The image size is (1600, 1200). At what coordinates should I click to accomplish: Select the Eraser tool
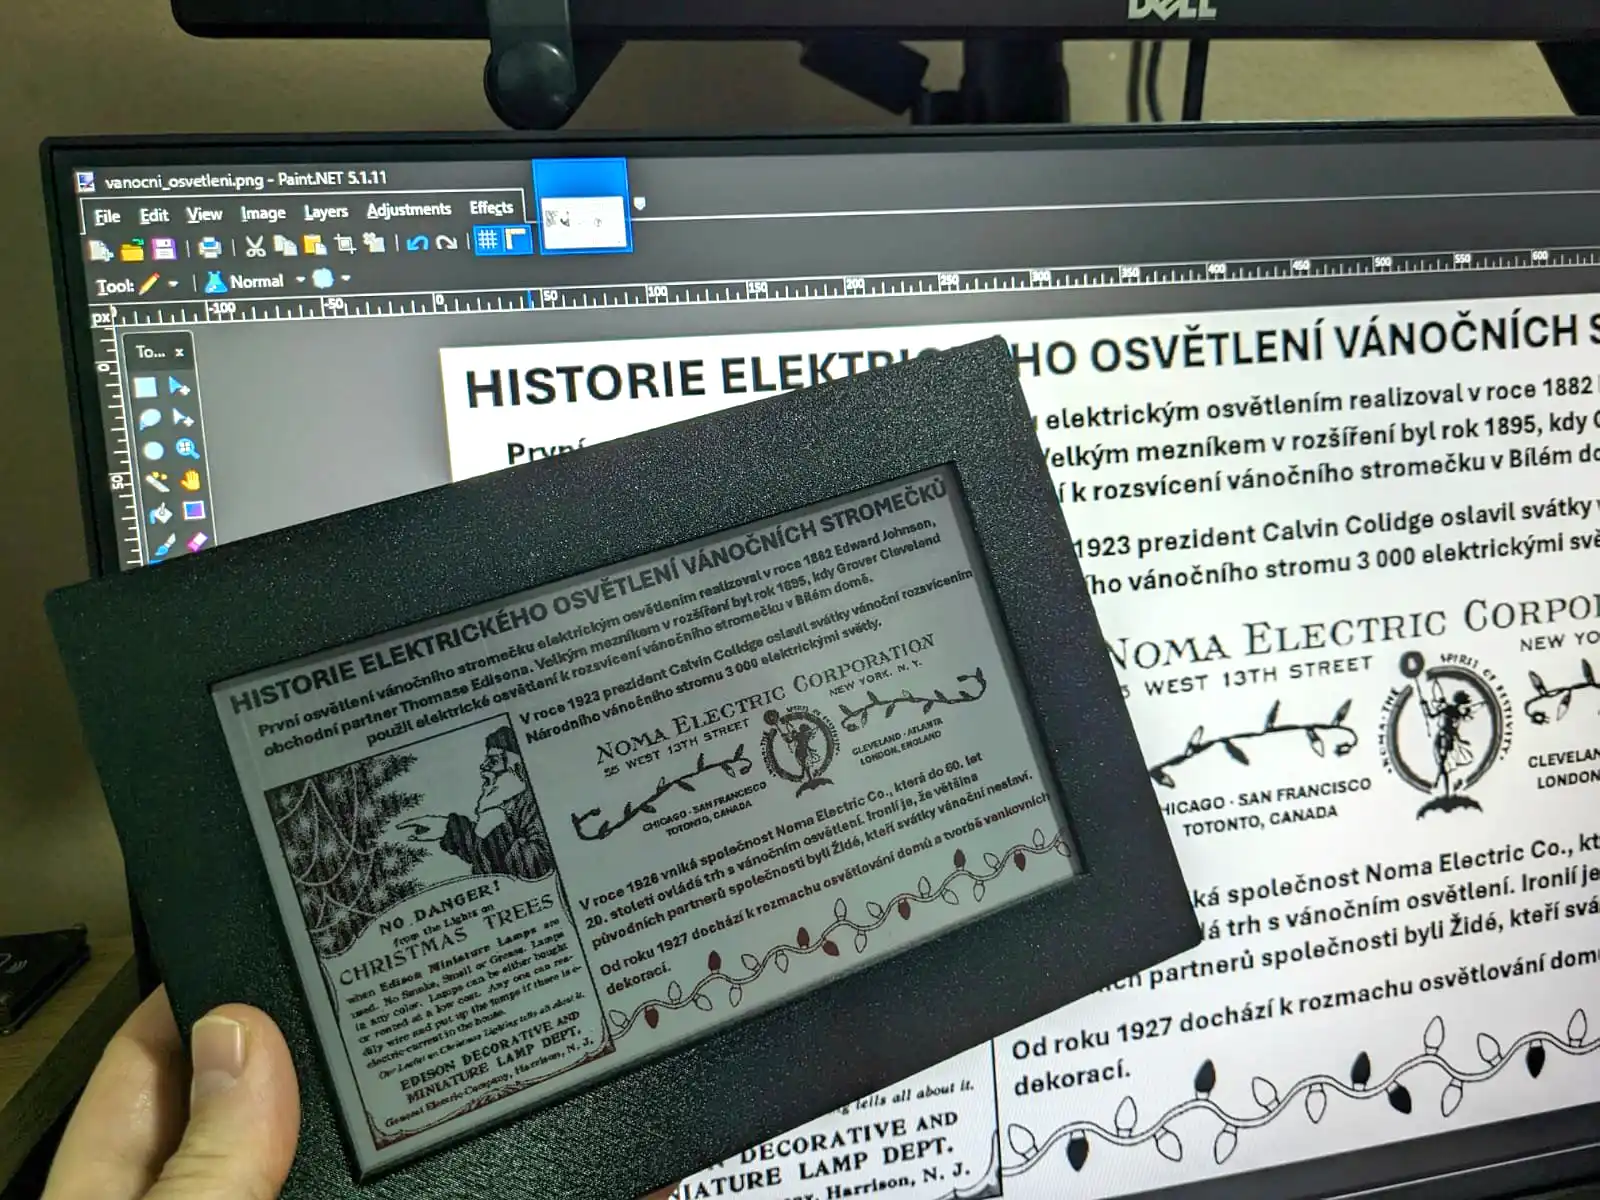coord(196,542)
